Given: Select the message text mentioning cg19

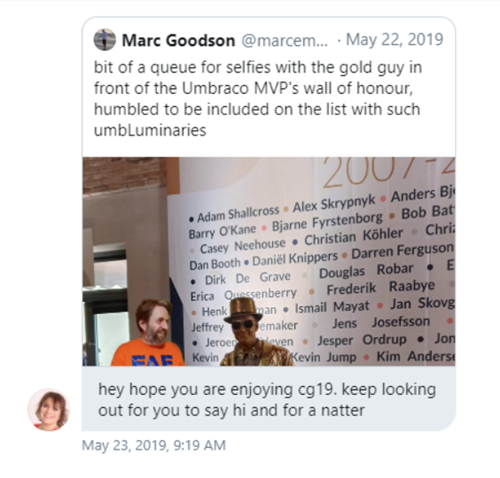Looking at the screenshot, I should pos(267,400).
